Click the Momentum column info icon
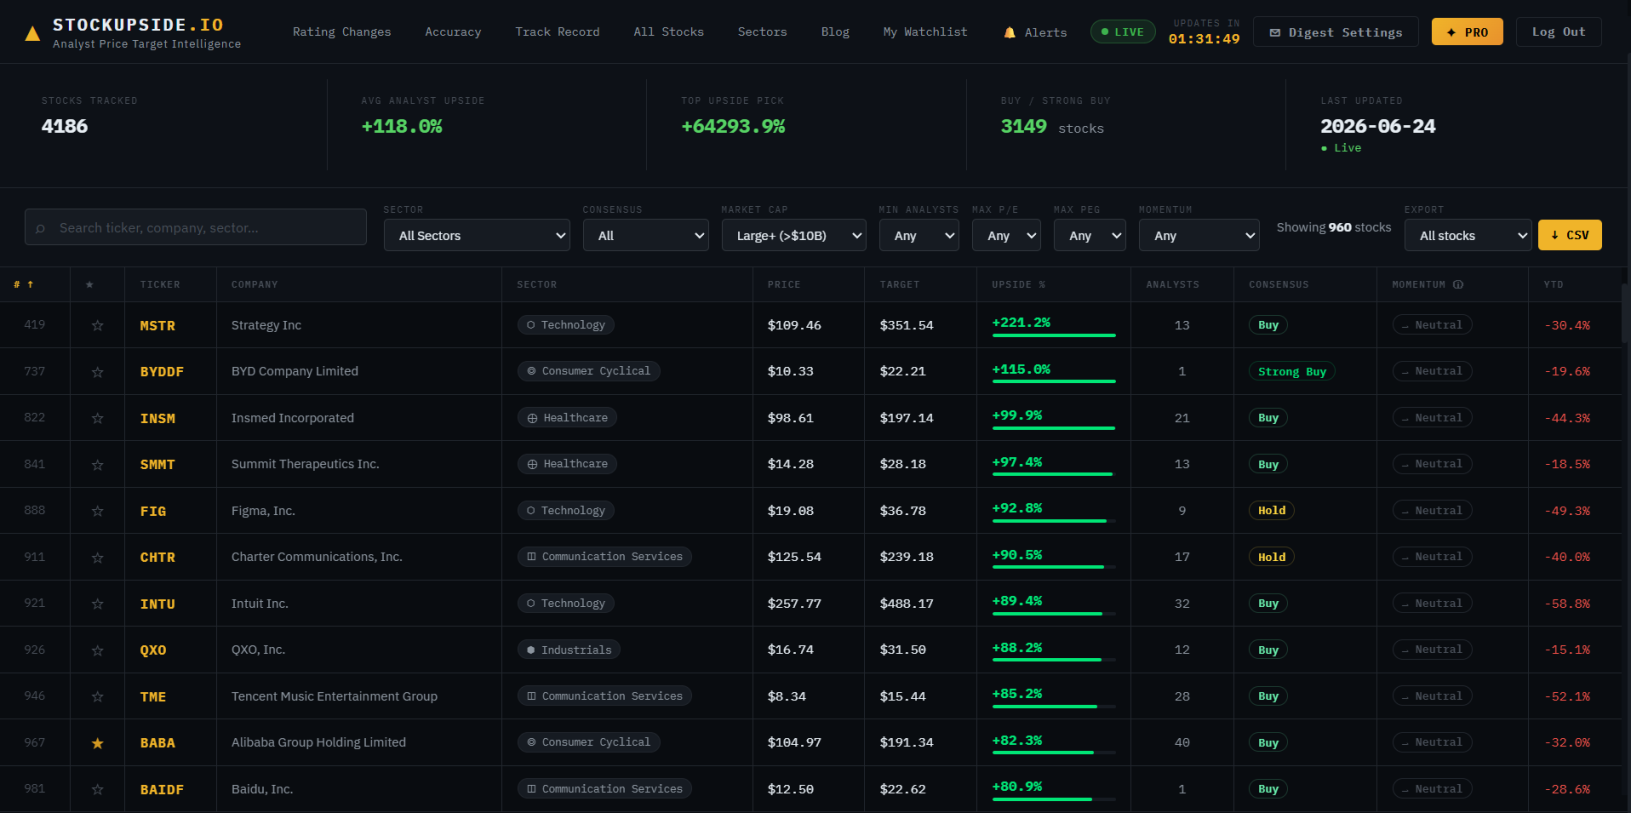The image size is (1631, 813). 1458,285
